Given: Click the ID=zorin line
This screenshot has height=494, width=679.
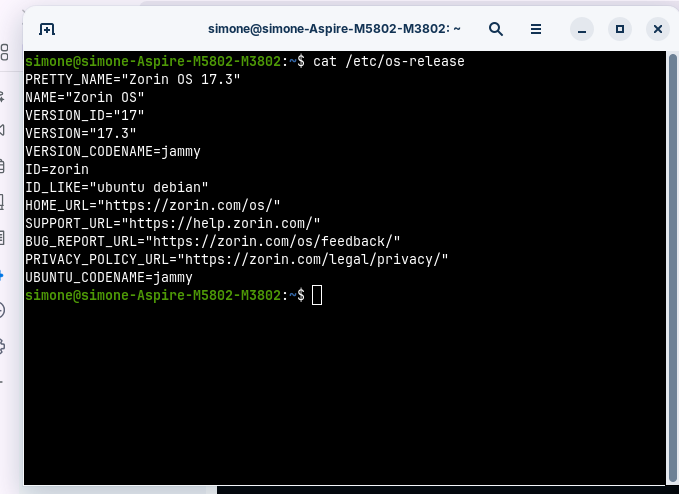Looking at the screenshot, I should [57, 169].
